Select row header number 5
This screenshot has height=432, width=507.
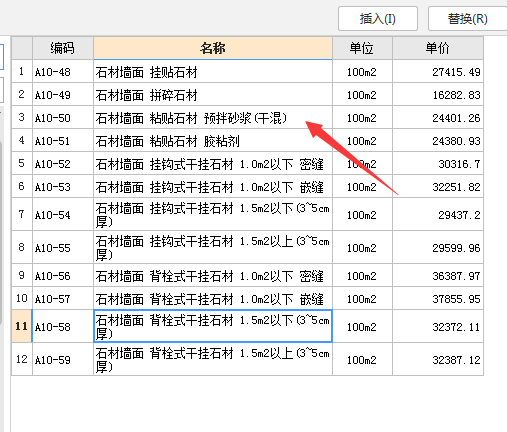[22, 164]
